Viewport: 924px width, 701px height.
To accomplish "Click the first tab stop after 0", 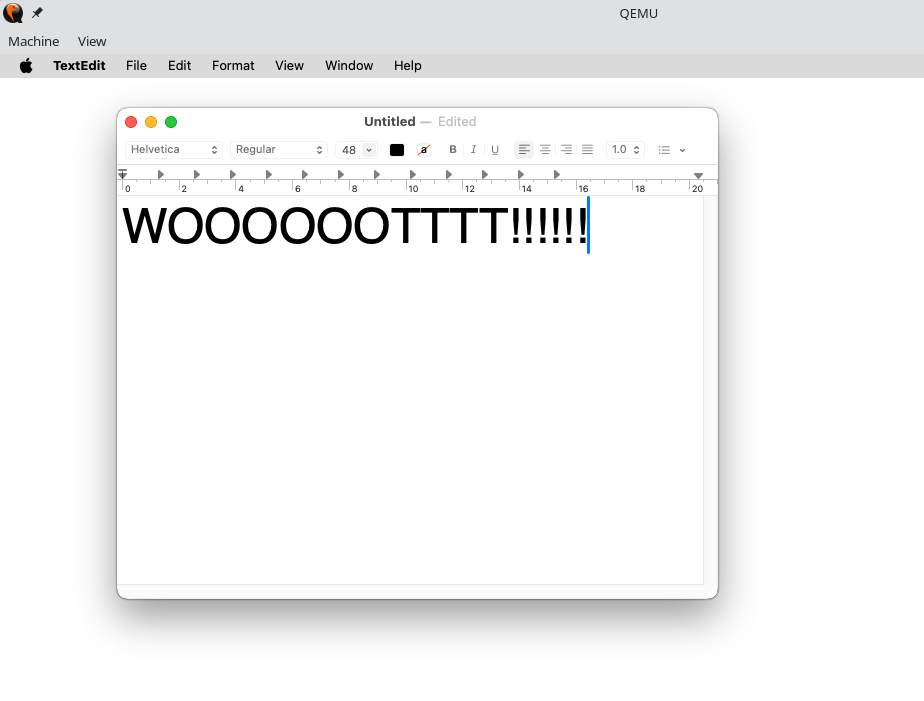I will pos(161,174).
